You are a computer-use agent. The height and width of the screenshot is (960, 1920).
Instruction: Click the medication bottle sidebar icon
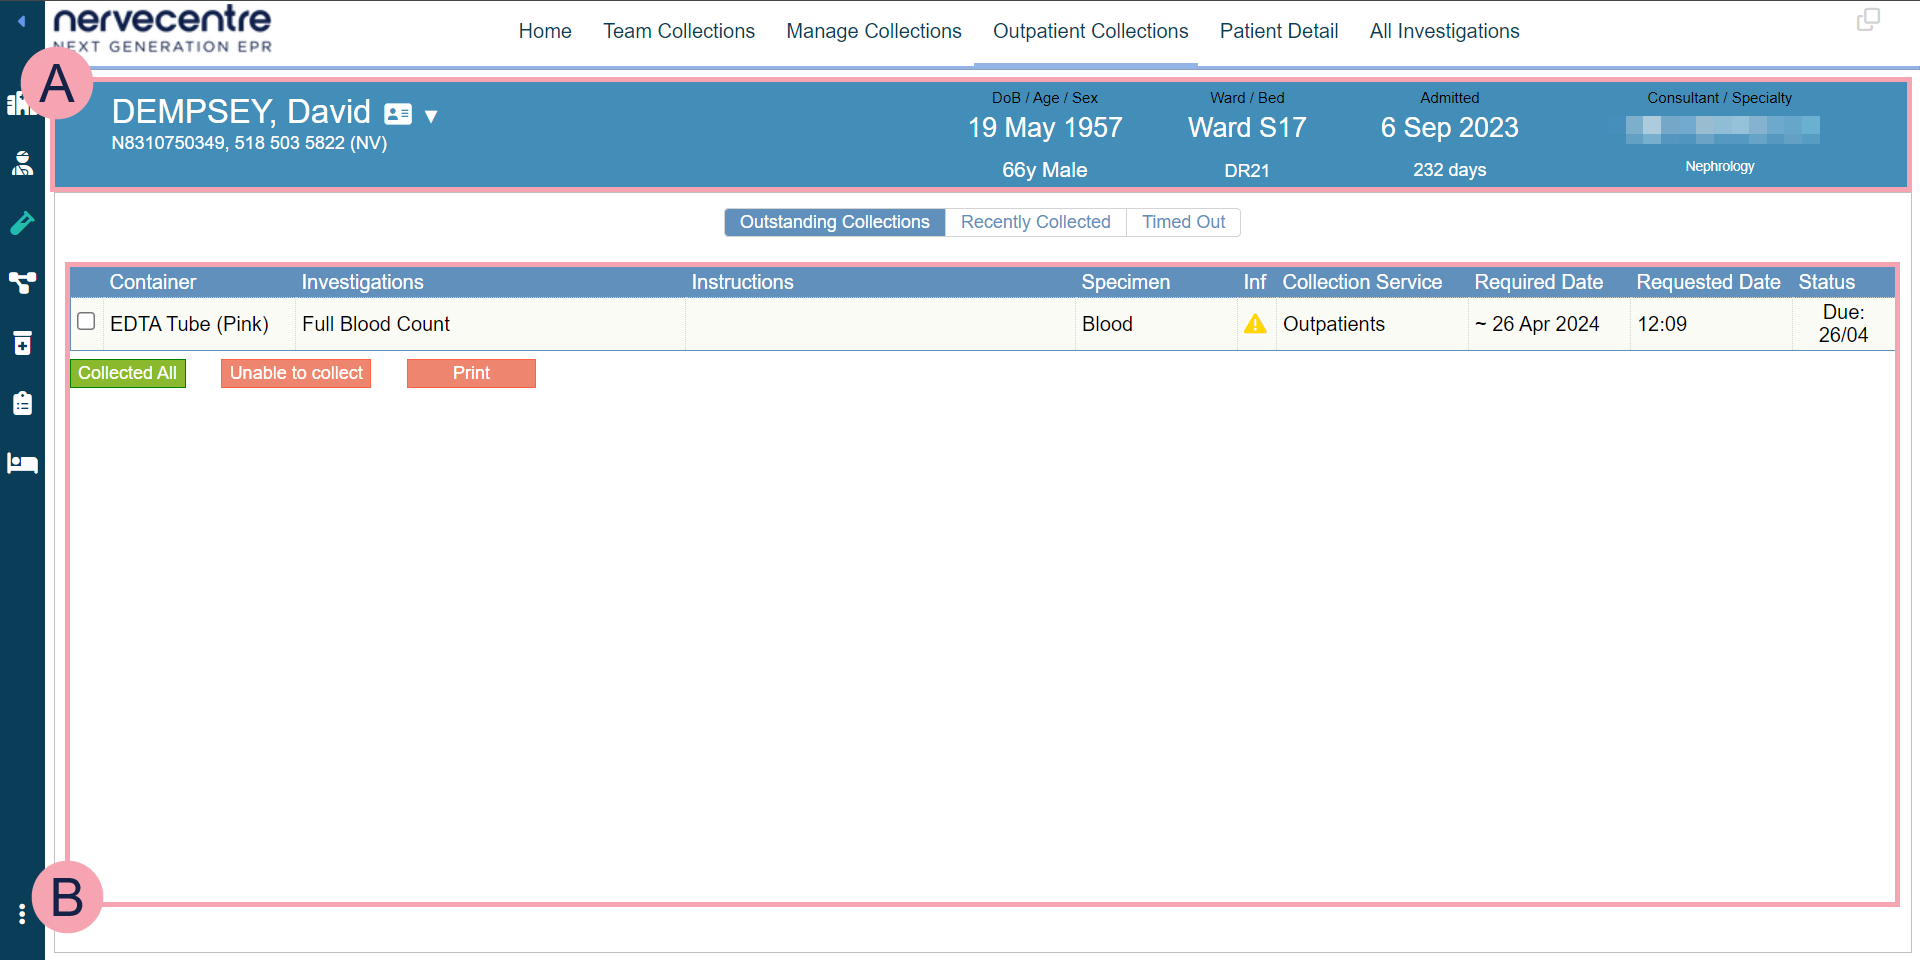22,343
